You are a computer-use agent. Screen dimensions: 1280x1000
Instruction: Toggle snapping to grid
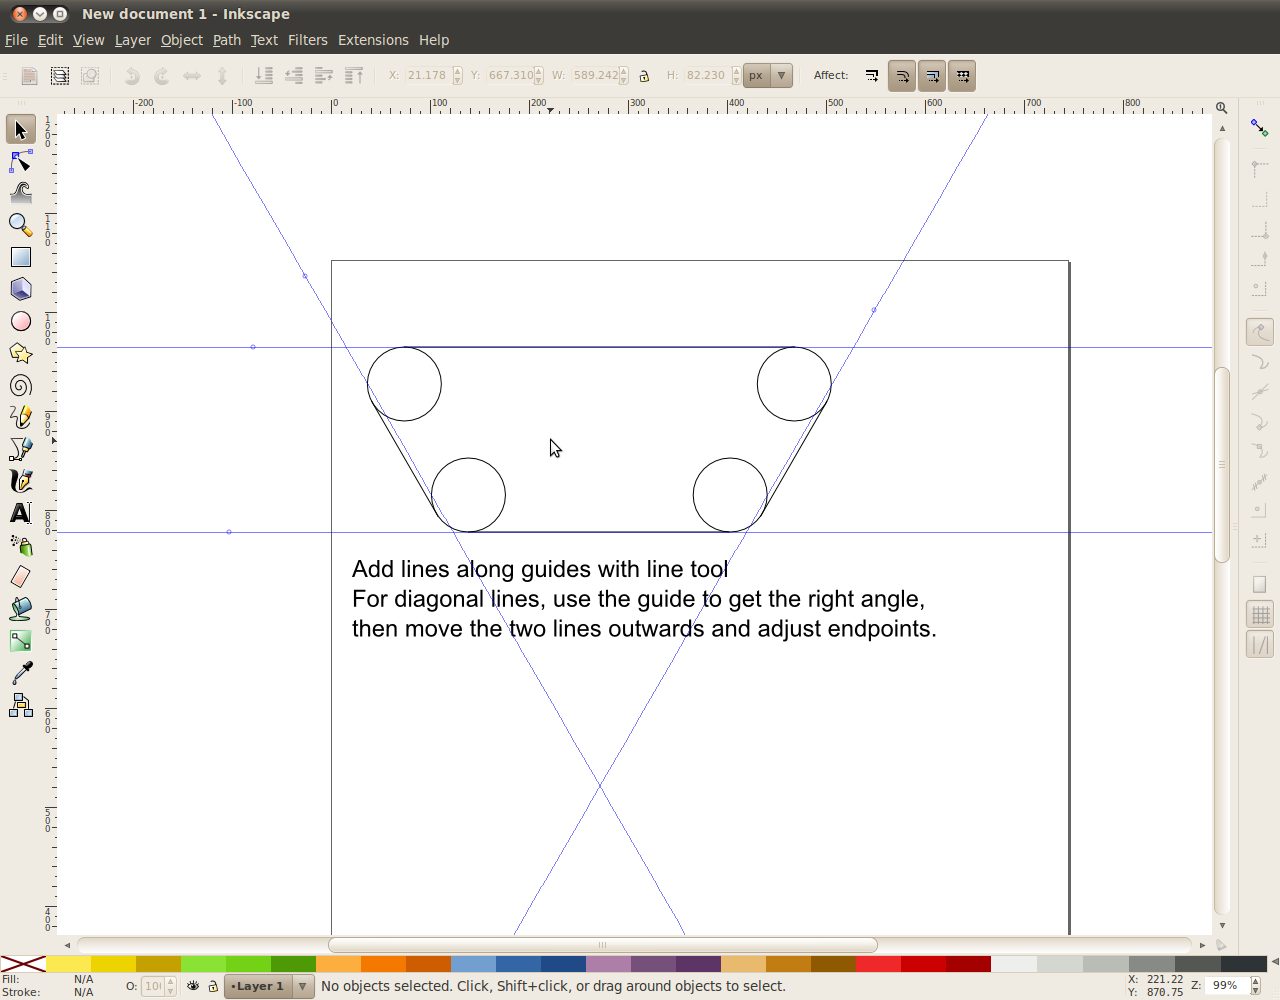[x=1260, y=615]
